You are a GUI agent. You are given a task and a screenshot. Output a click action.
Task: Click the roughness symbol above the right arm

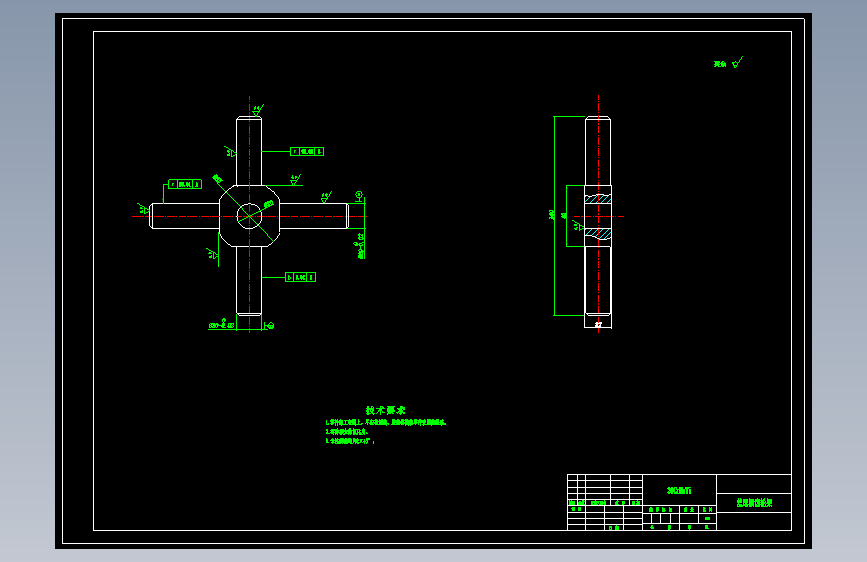[326, 196]
